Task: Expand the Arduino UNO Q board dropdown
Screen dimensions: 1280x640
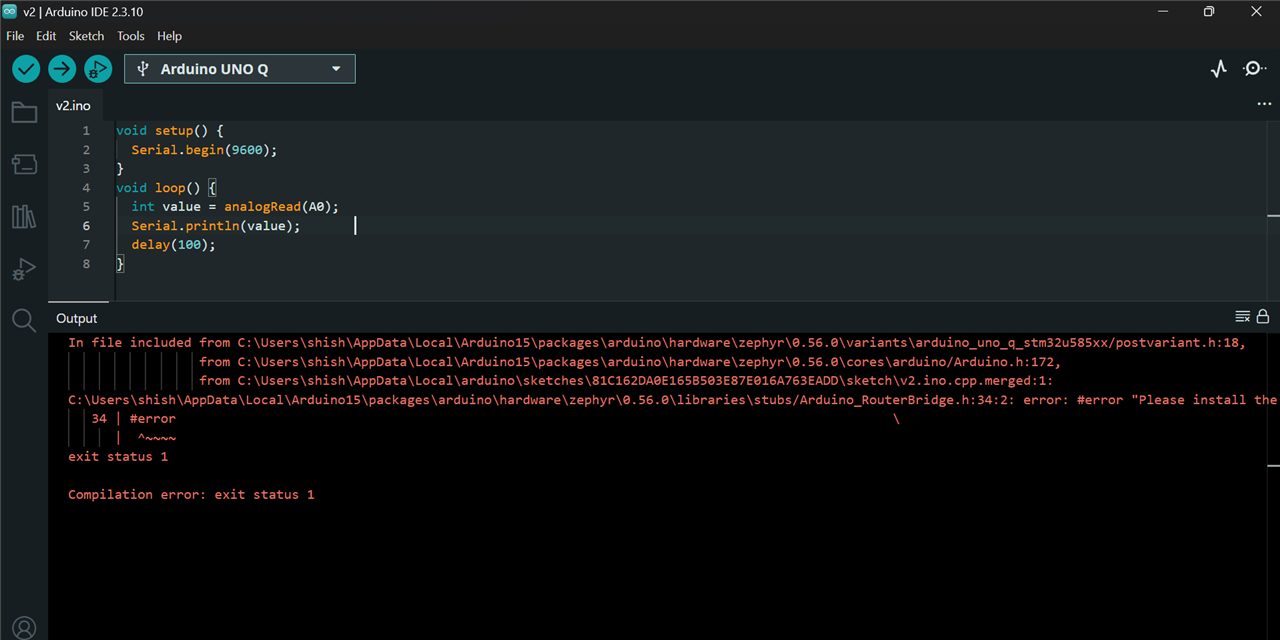Action: (x=240, y=69)
